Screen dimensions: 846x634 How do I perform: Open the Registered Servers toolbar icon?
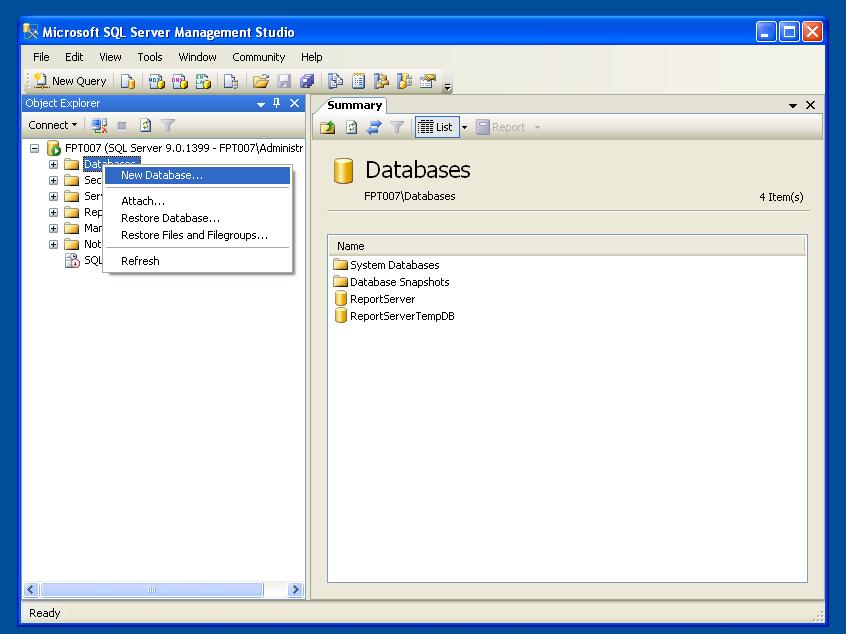coord(336,81)
